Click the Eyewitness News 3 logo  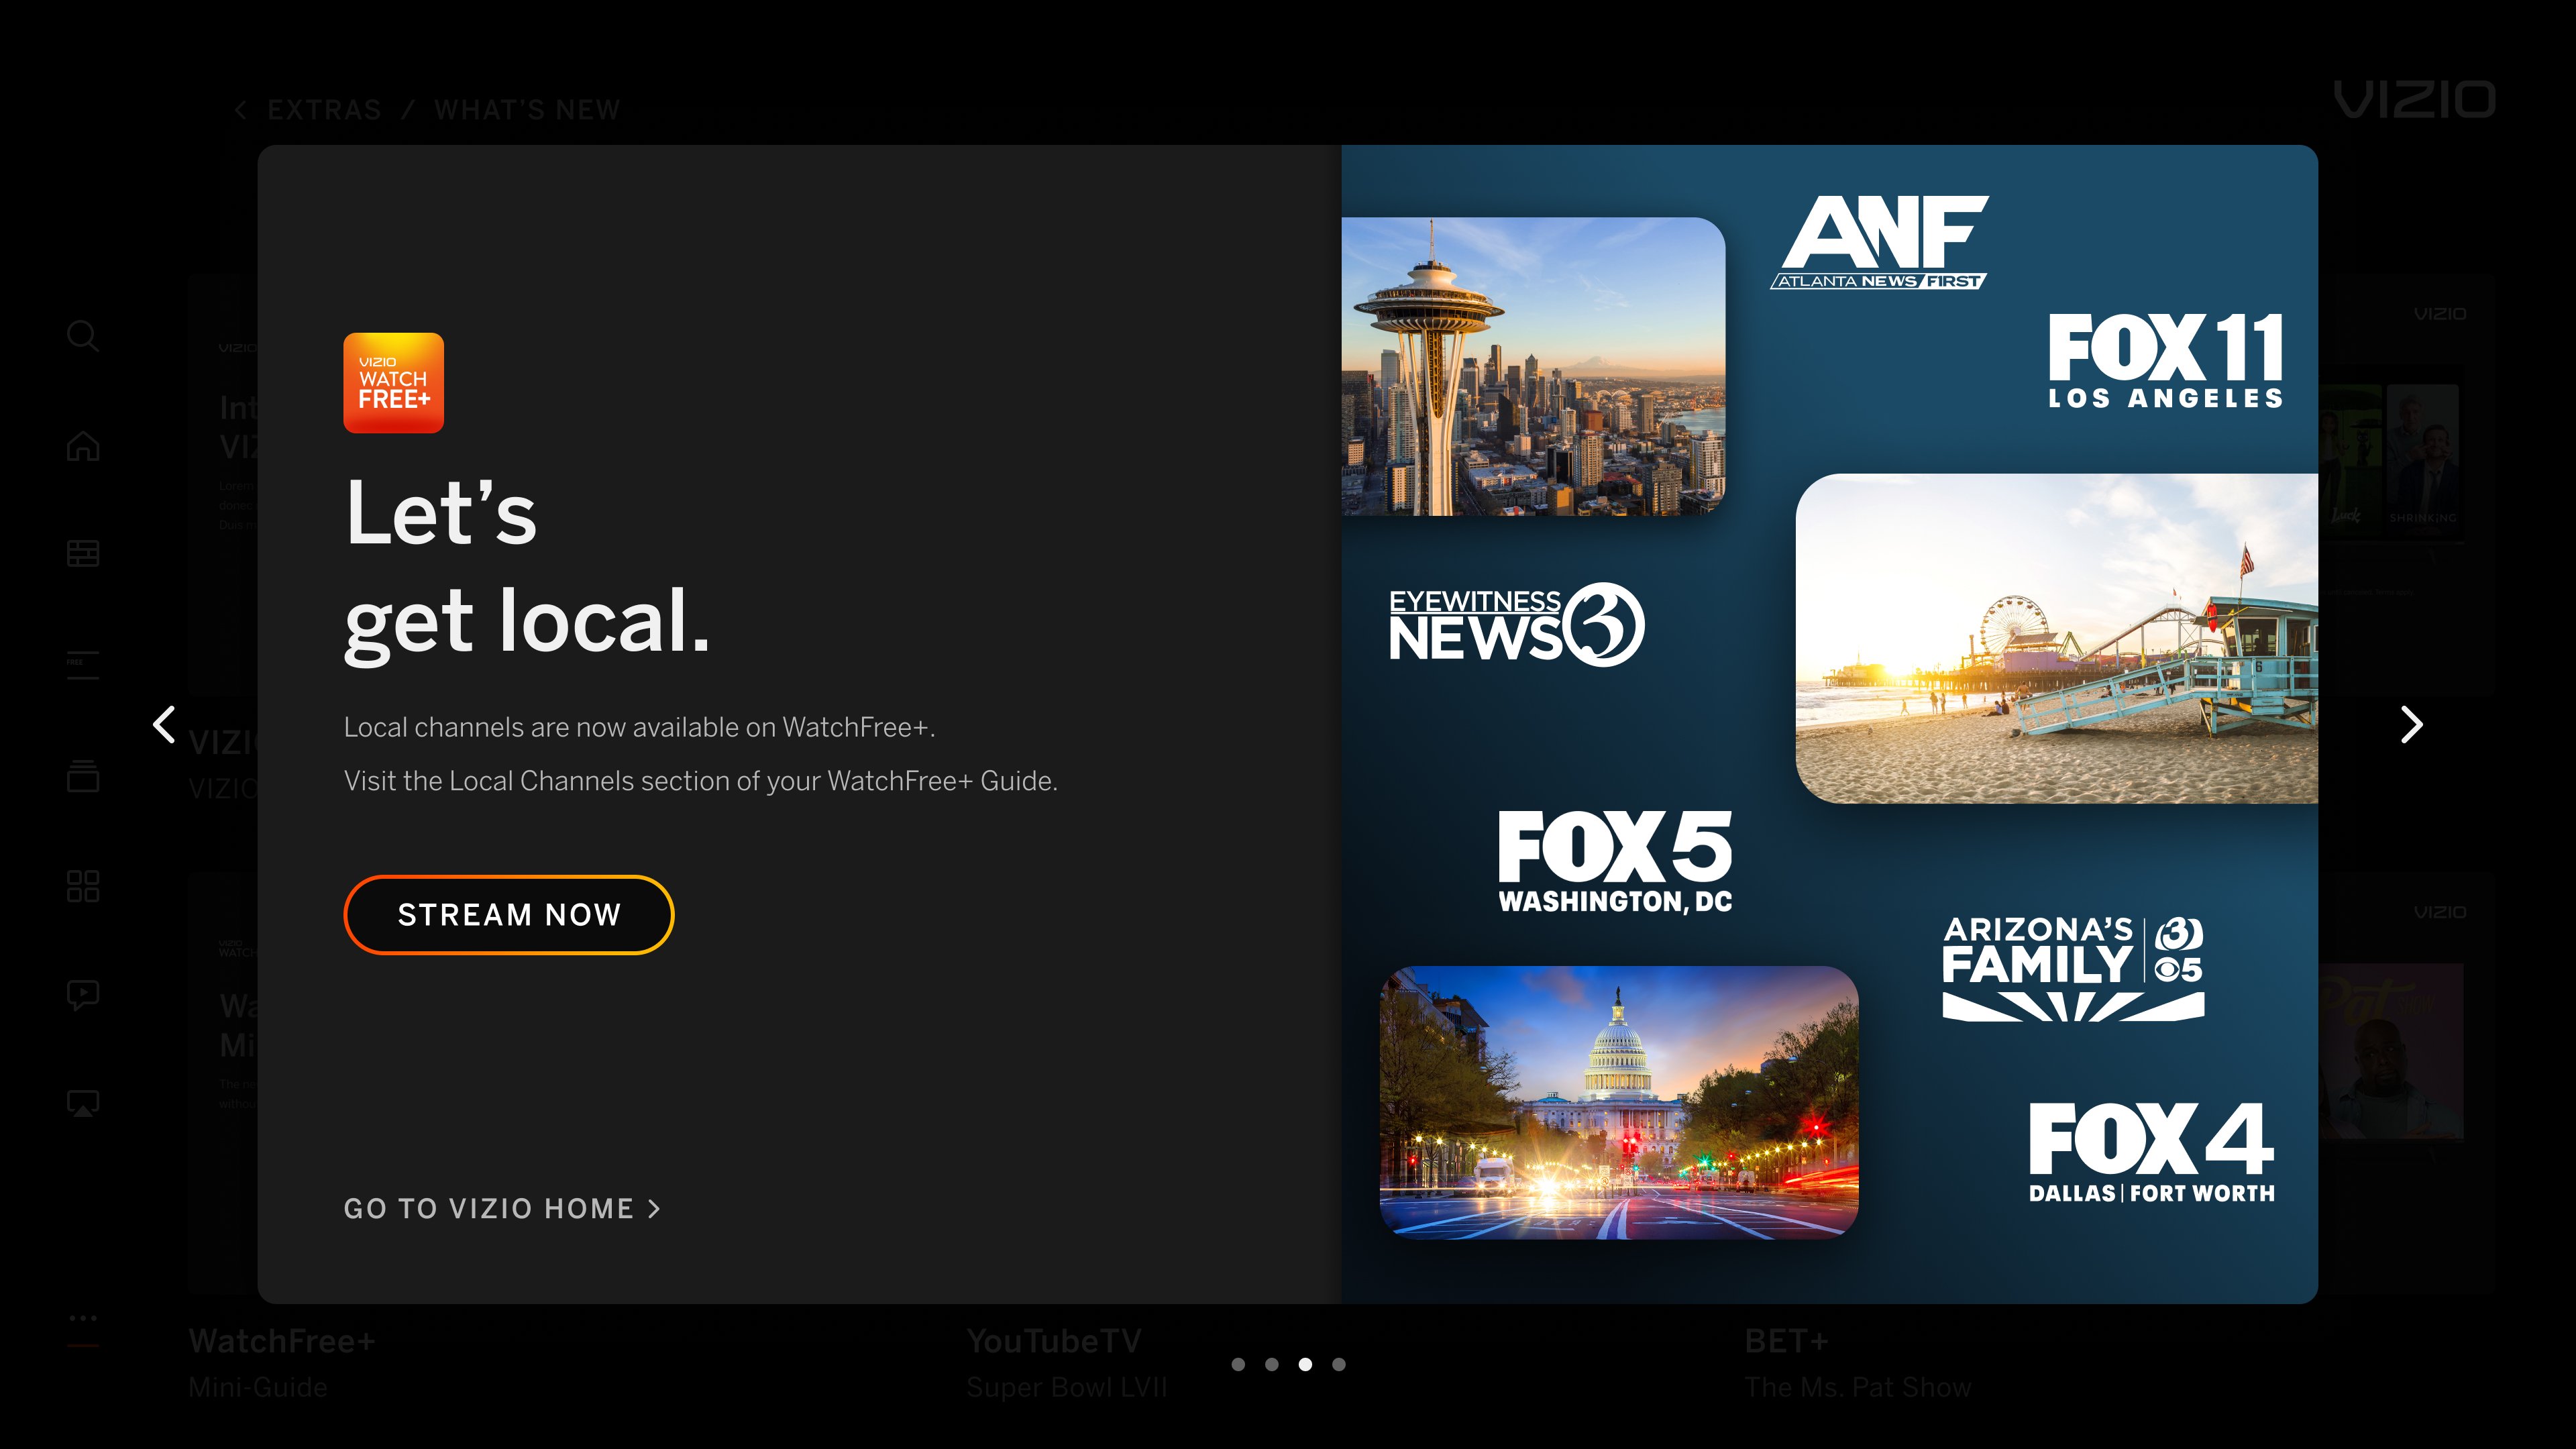[x=1516, y=625]
